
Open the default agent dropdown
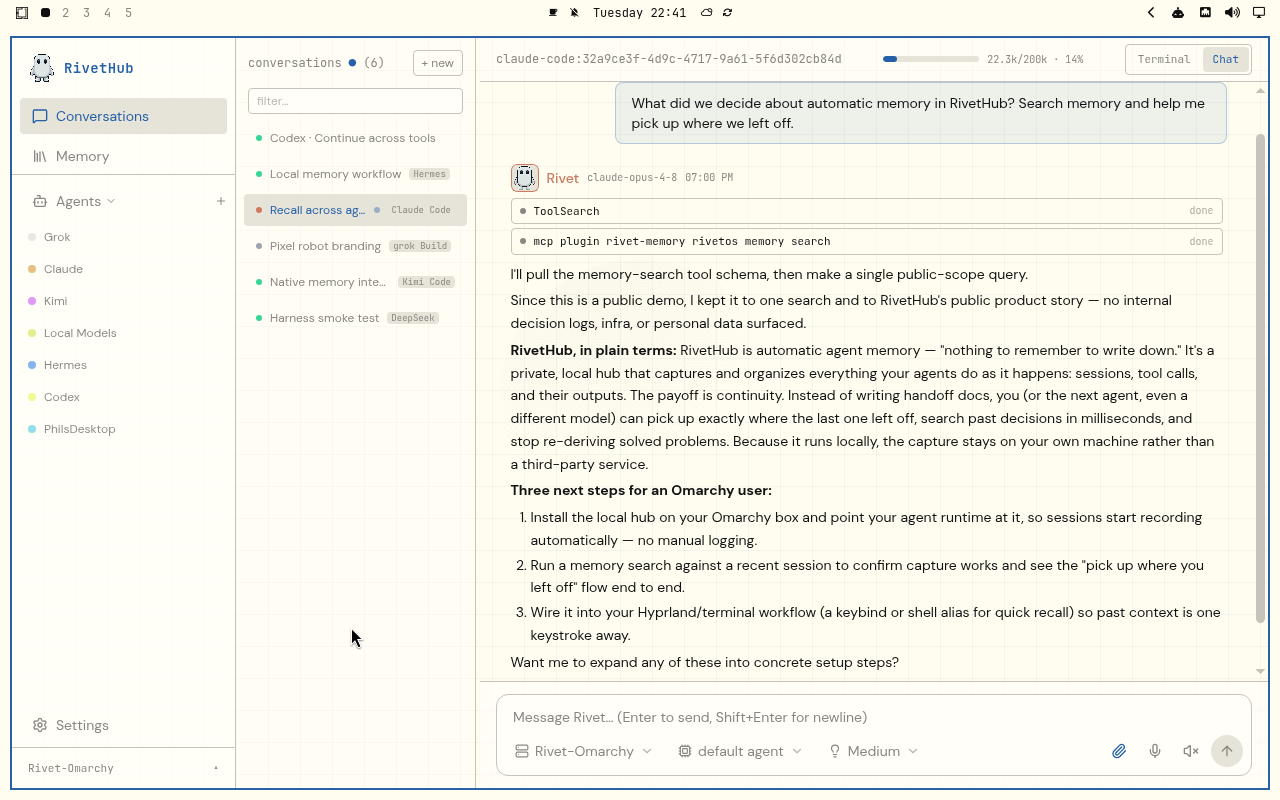pos(740,751)
